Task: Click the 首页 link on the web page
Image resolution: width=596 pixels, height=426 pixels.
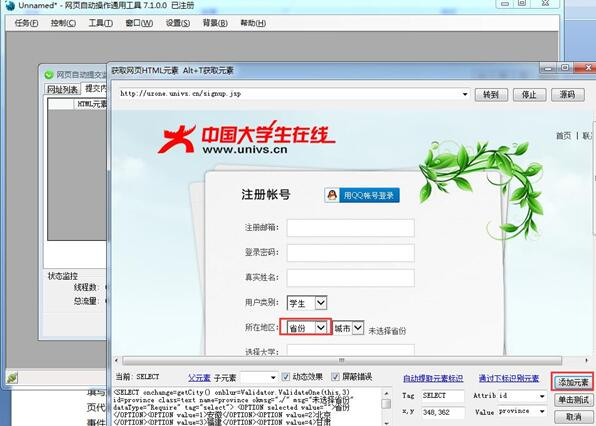Action: (x=563, y=136)
